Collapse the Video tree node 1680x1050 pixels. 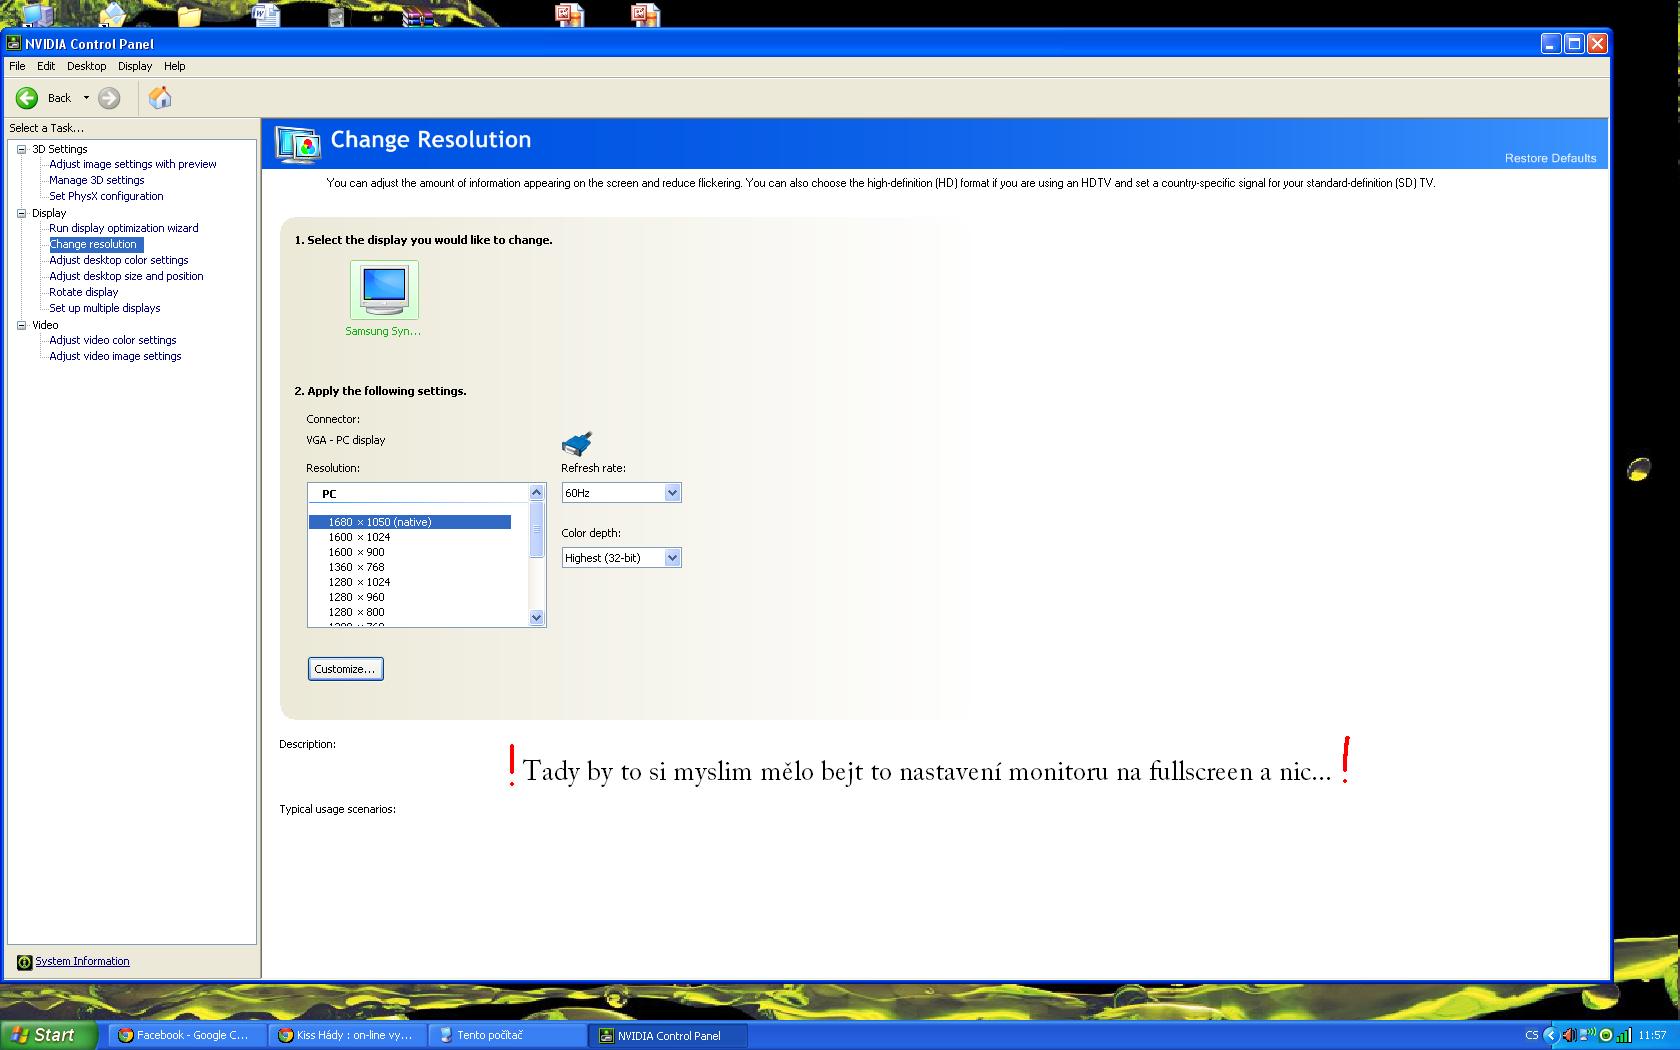(21, 325)
